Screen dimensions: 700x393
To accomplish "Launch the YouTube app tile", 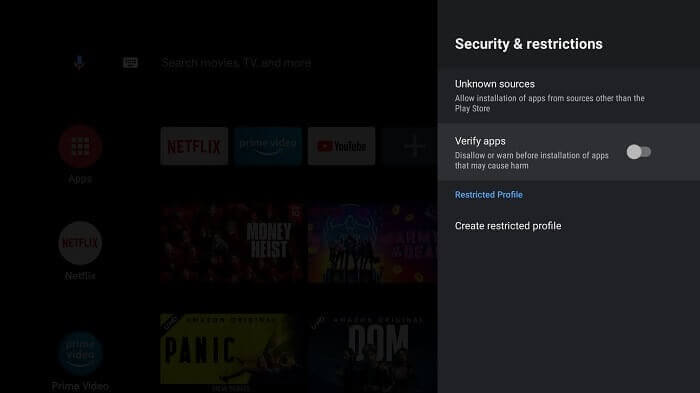I will tap(342, 146).
